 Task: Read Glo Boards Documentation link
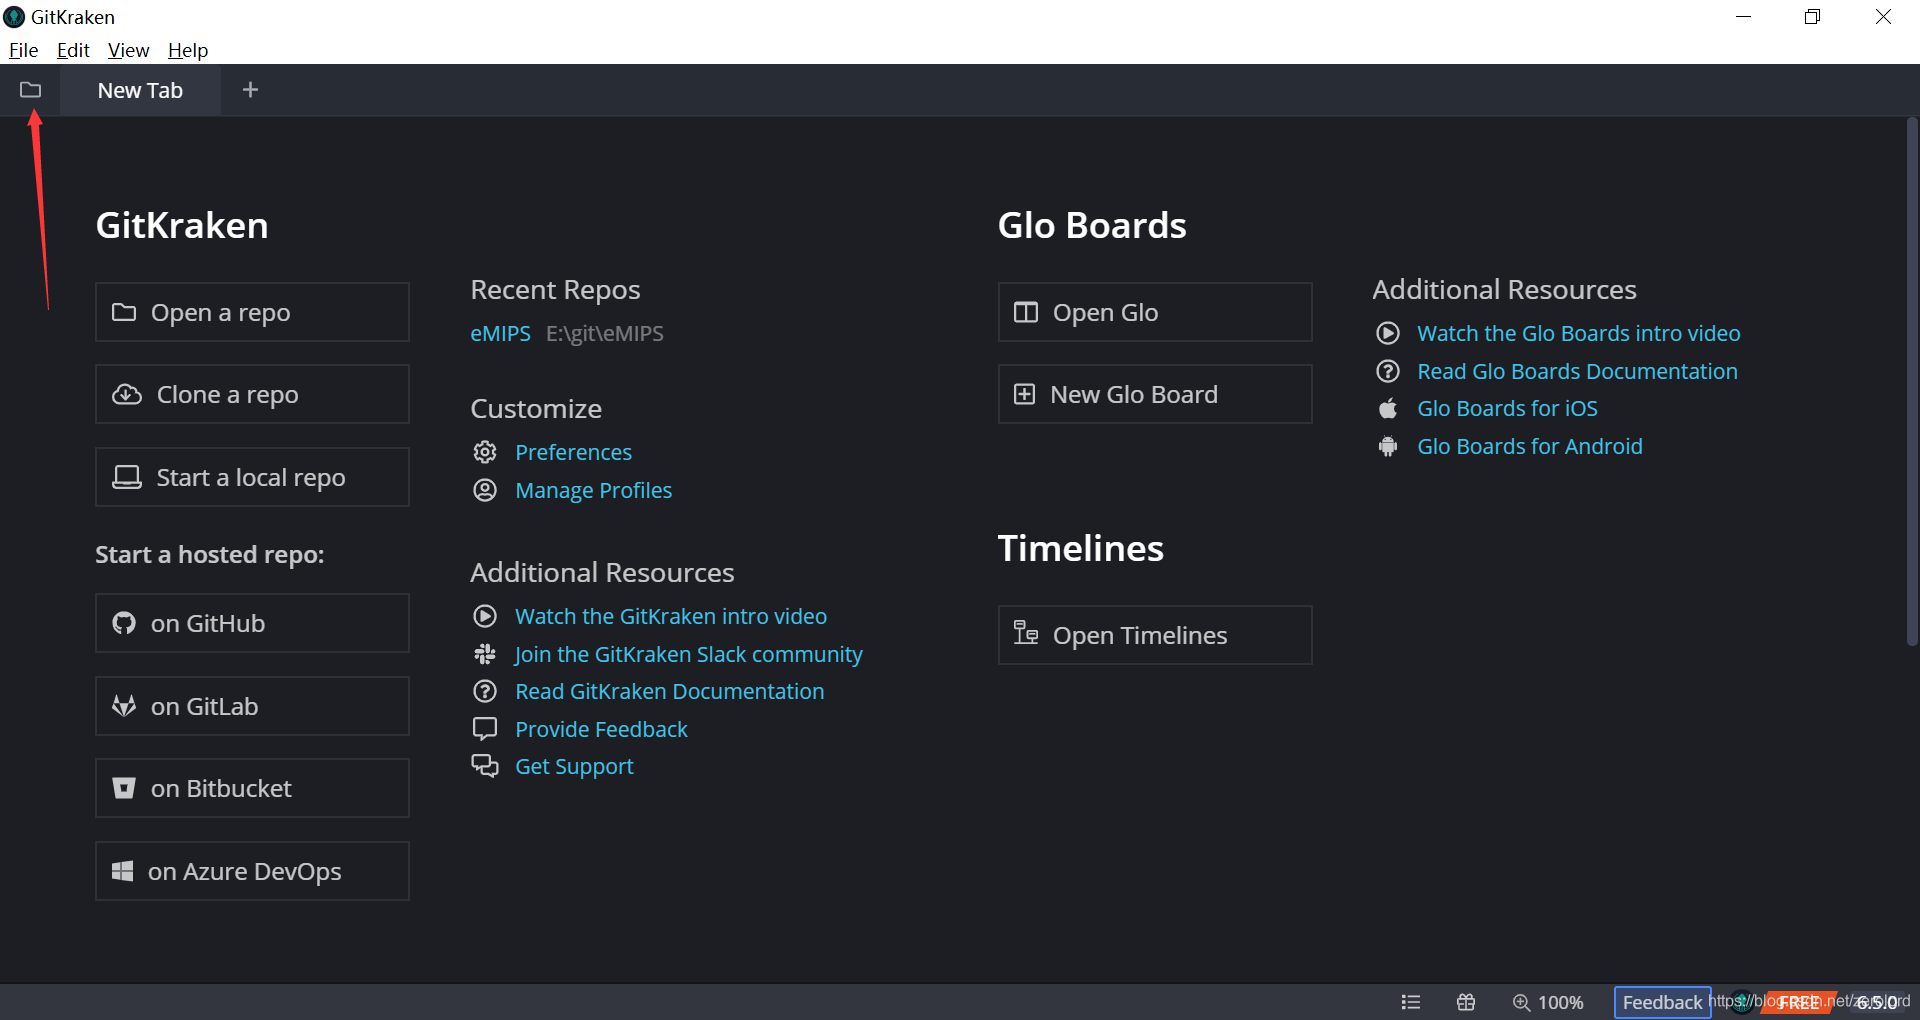coord(1577,372)
